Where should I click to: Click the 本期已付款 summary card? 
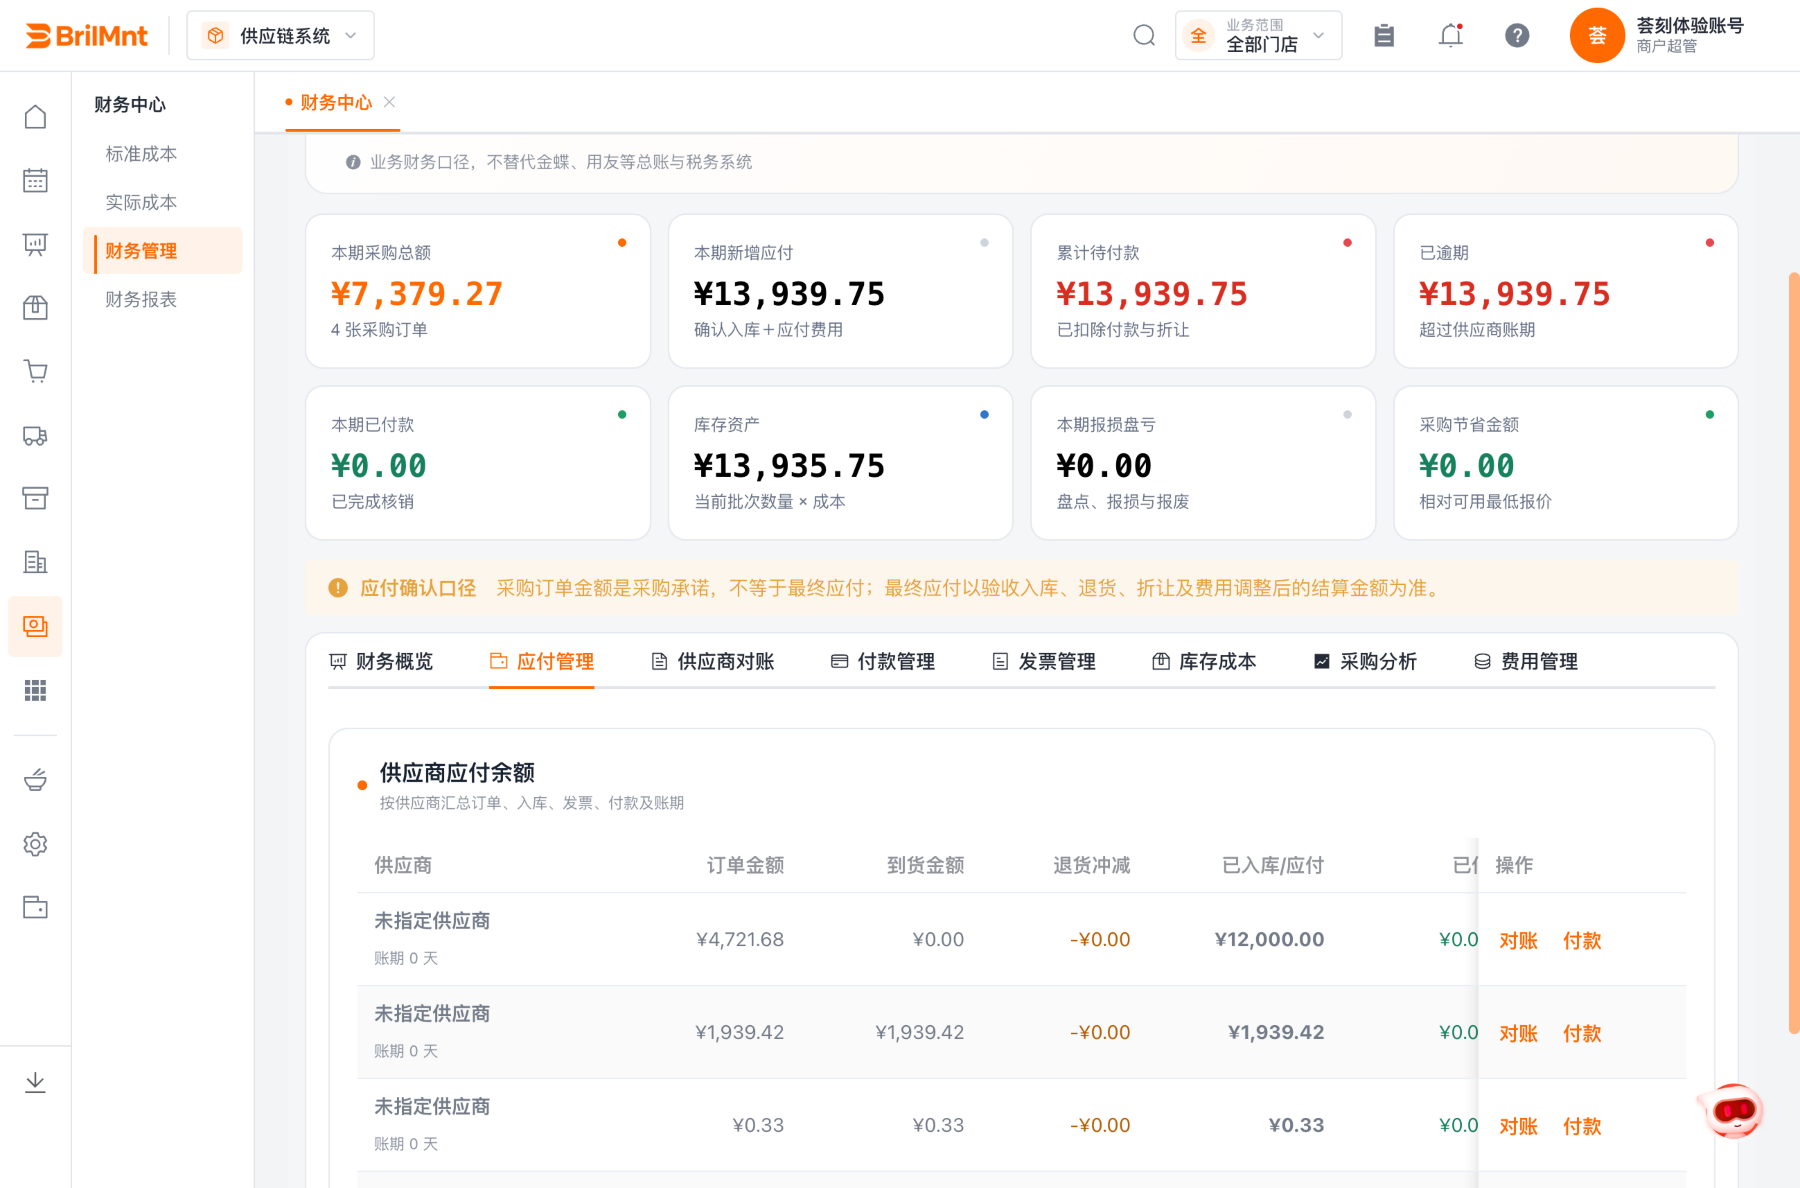tap(478, 463)
